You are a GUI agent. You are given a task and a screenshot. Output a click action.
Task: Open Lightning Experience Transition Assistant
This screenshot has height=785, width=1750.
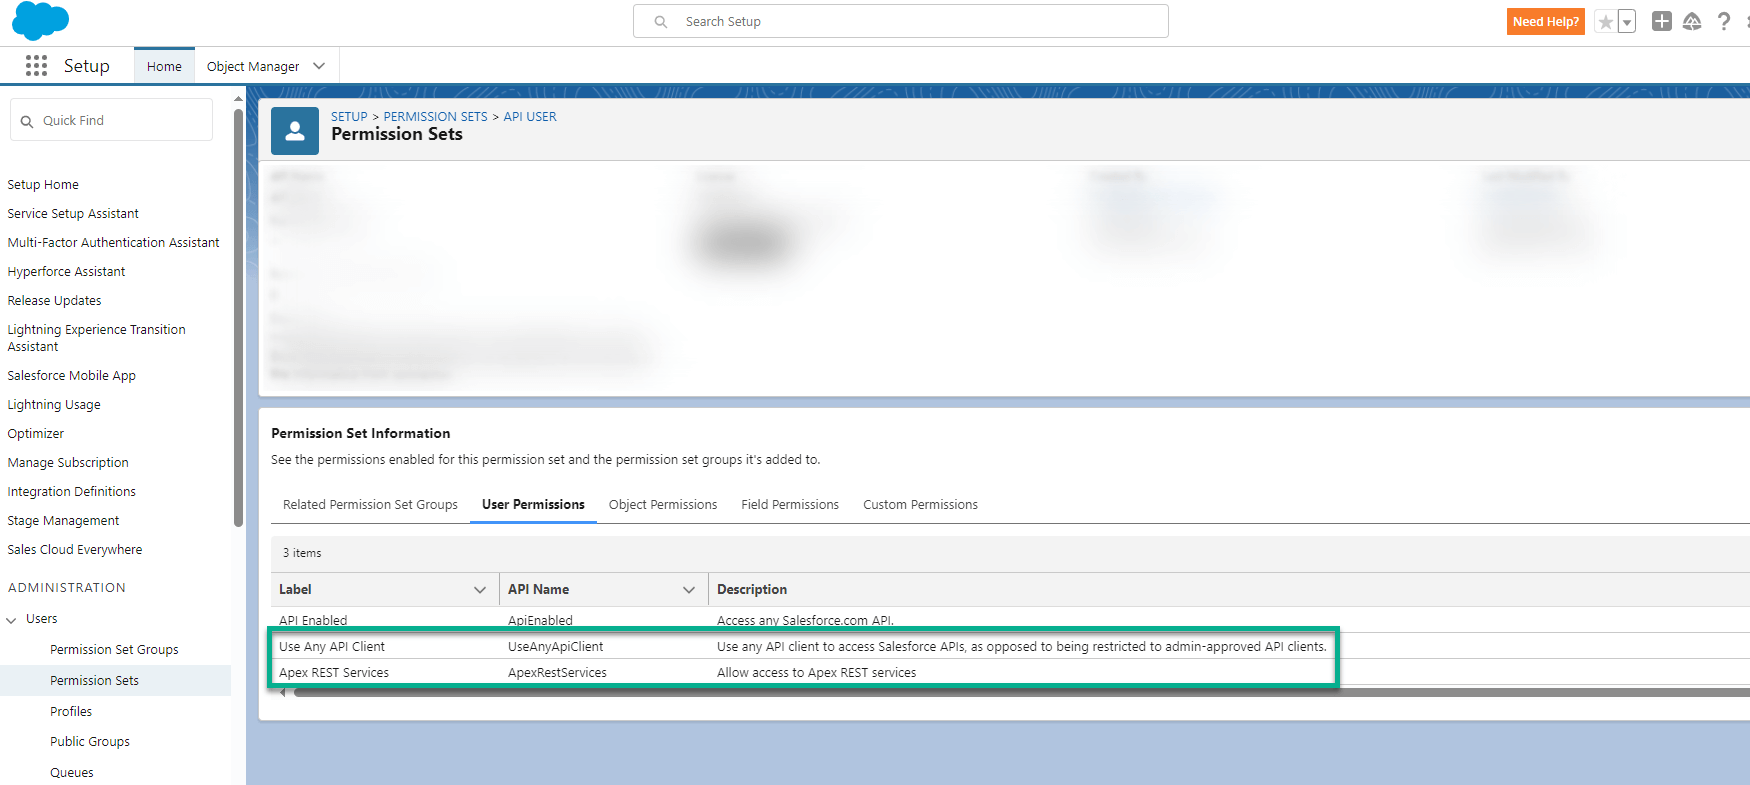[96, 338]
